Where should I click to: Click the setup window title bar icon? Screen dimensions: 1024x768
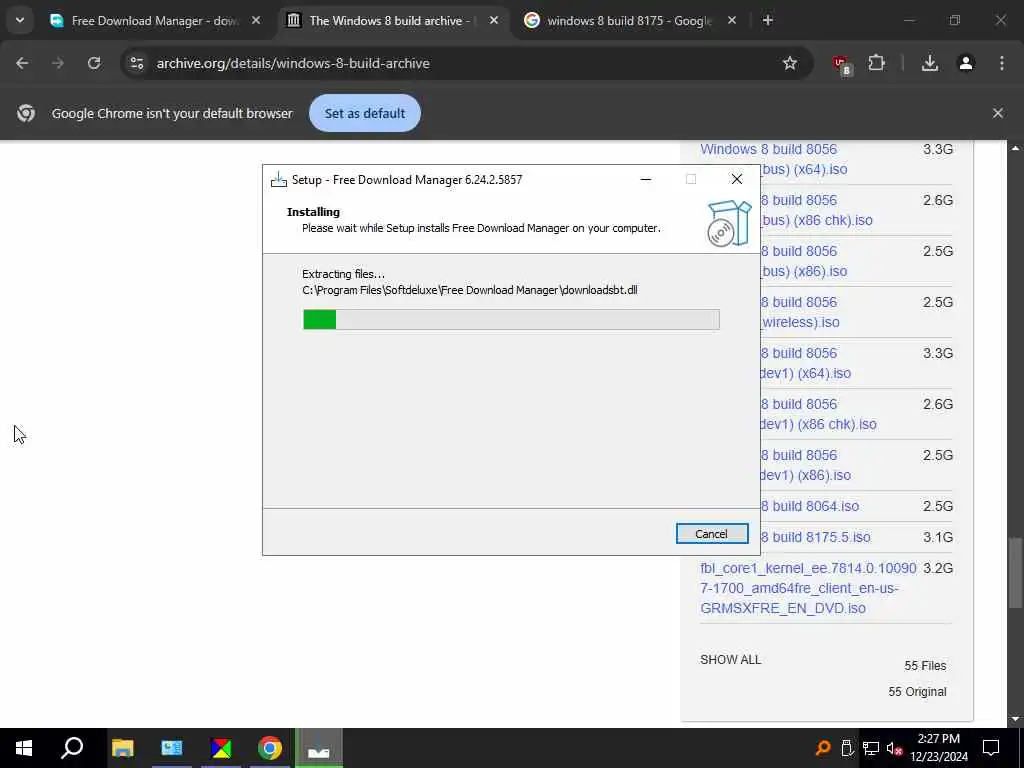279,180
